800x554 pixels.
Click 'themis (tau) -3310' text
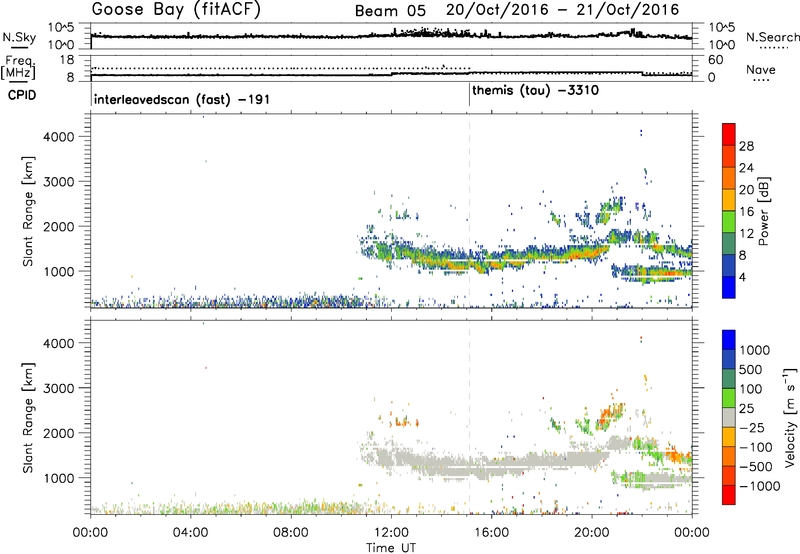point(536,91)
